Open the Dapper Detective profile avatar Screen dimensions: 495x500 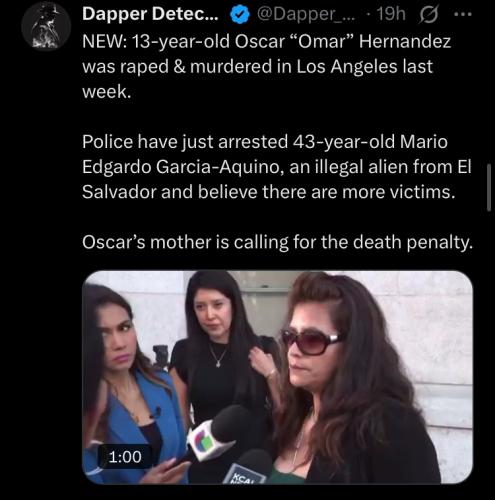pyautogui.click(x=46, y=26)
